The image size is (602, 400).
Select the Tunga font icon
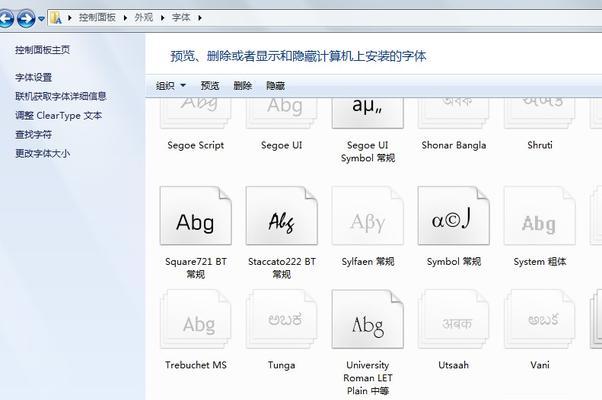(282, 319)
